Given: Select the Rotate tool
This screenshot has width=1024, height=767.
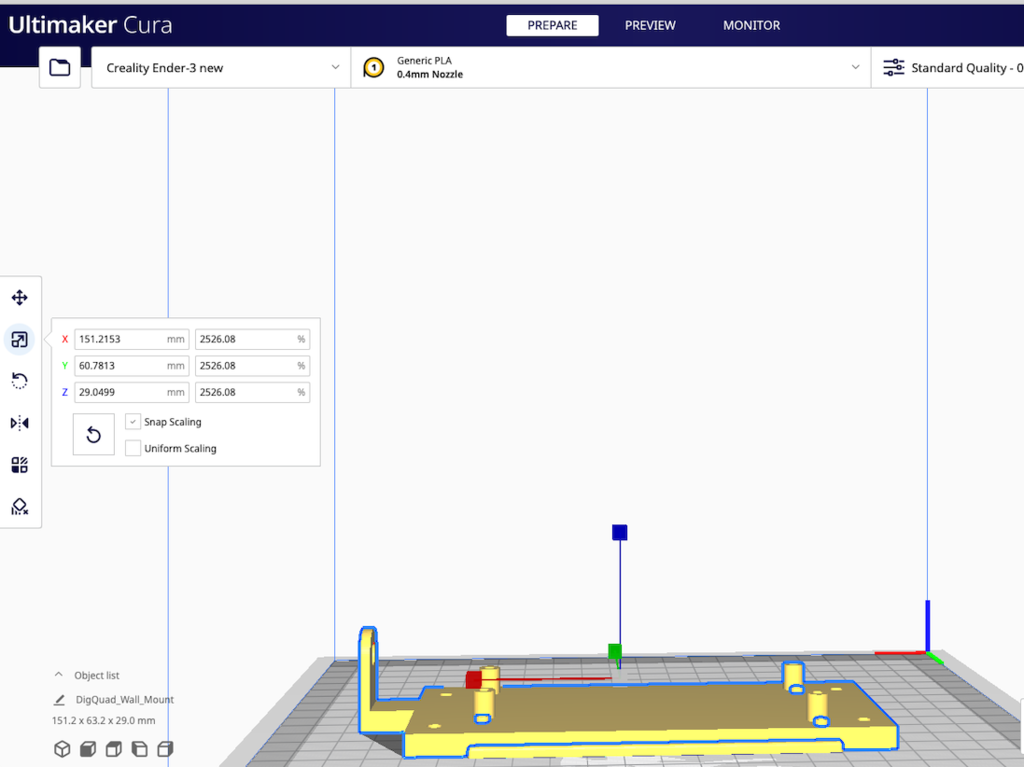Looking at the screenshot, I should tap(19, 381).
